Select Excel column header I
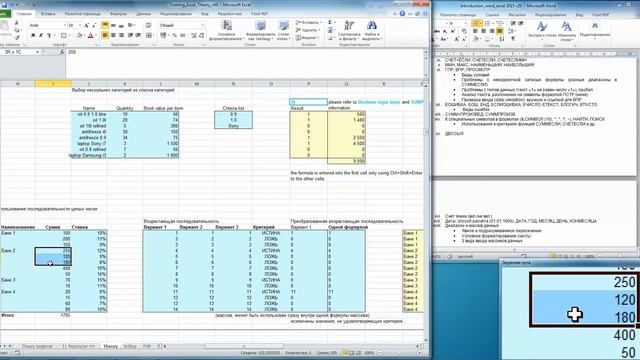The image size is (640, 360). pos(53,84)
